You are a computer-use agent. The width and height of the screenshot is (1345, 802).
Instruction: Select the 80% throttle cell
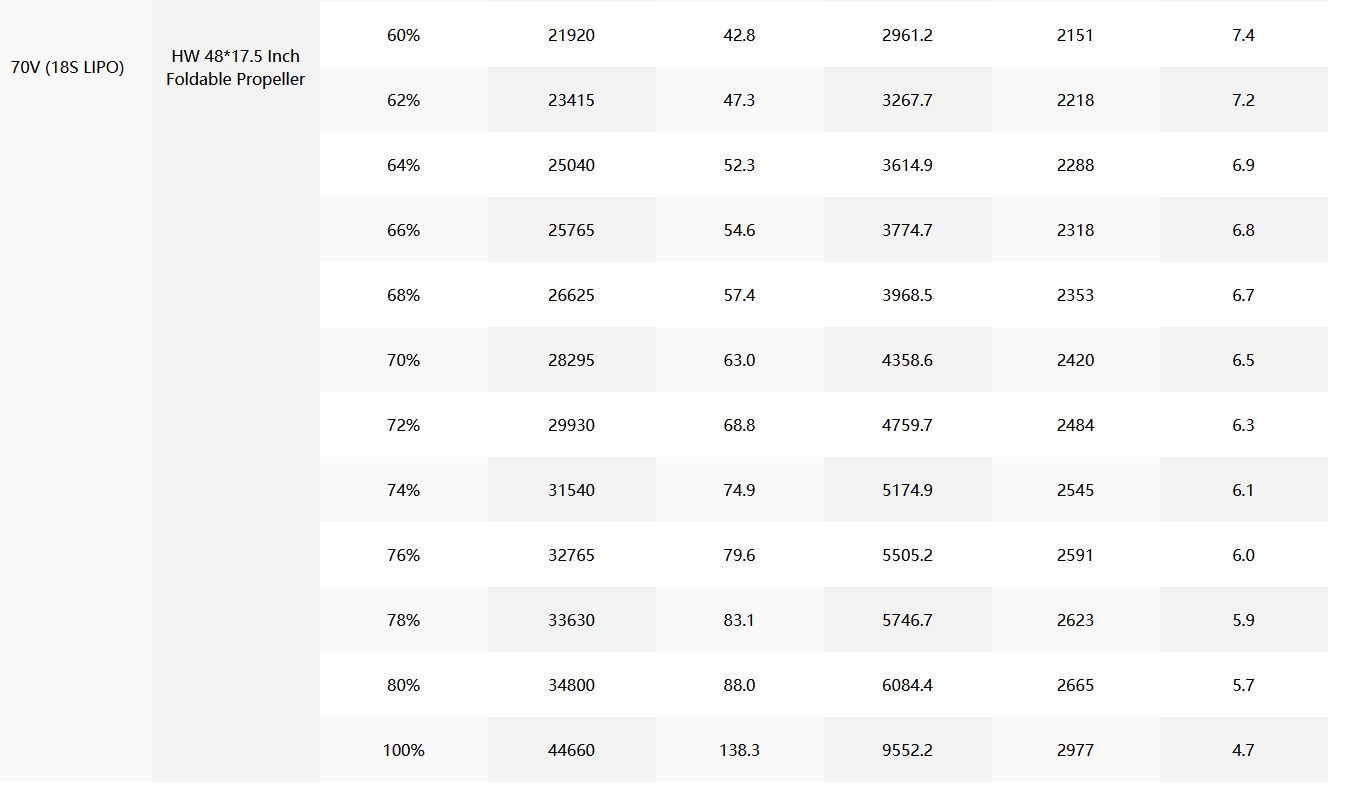[403, 685]
